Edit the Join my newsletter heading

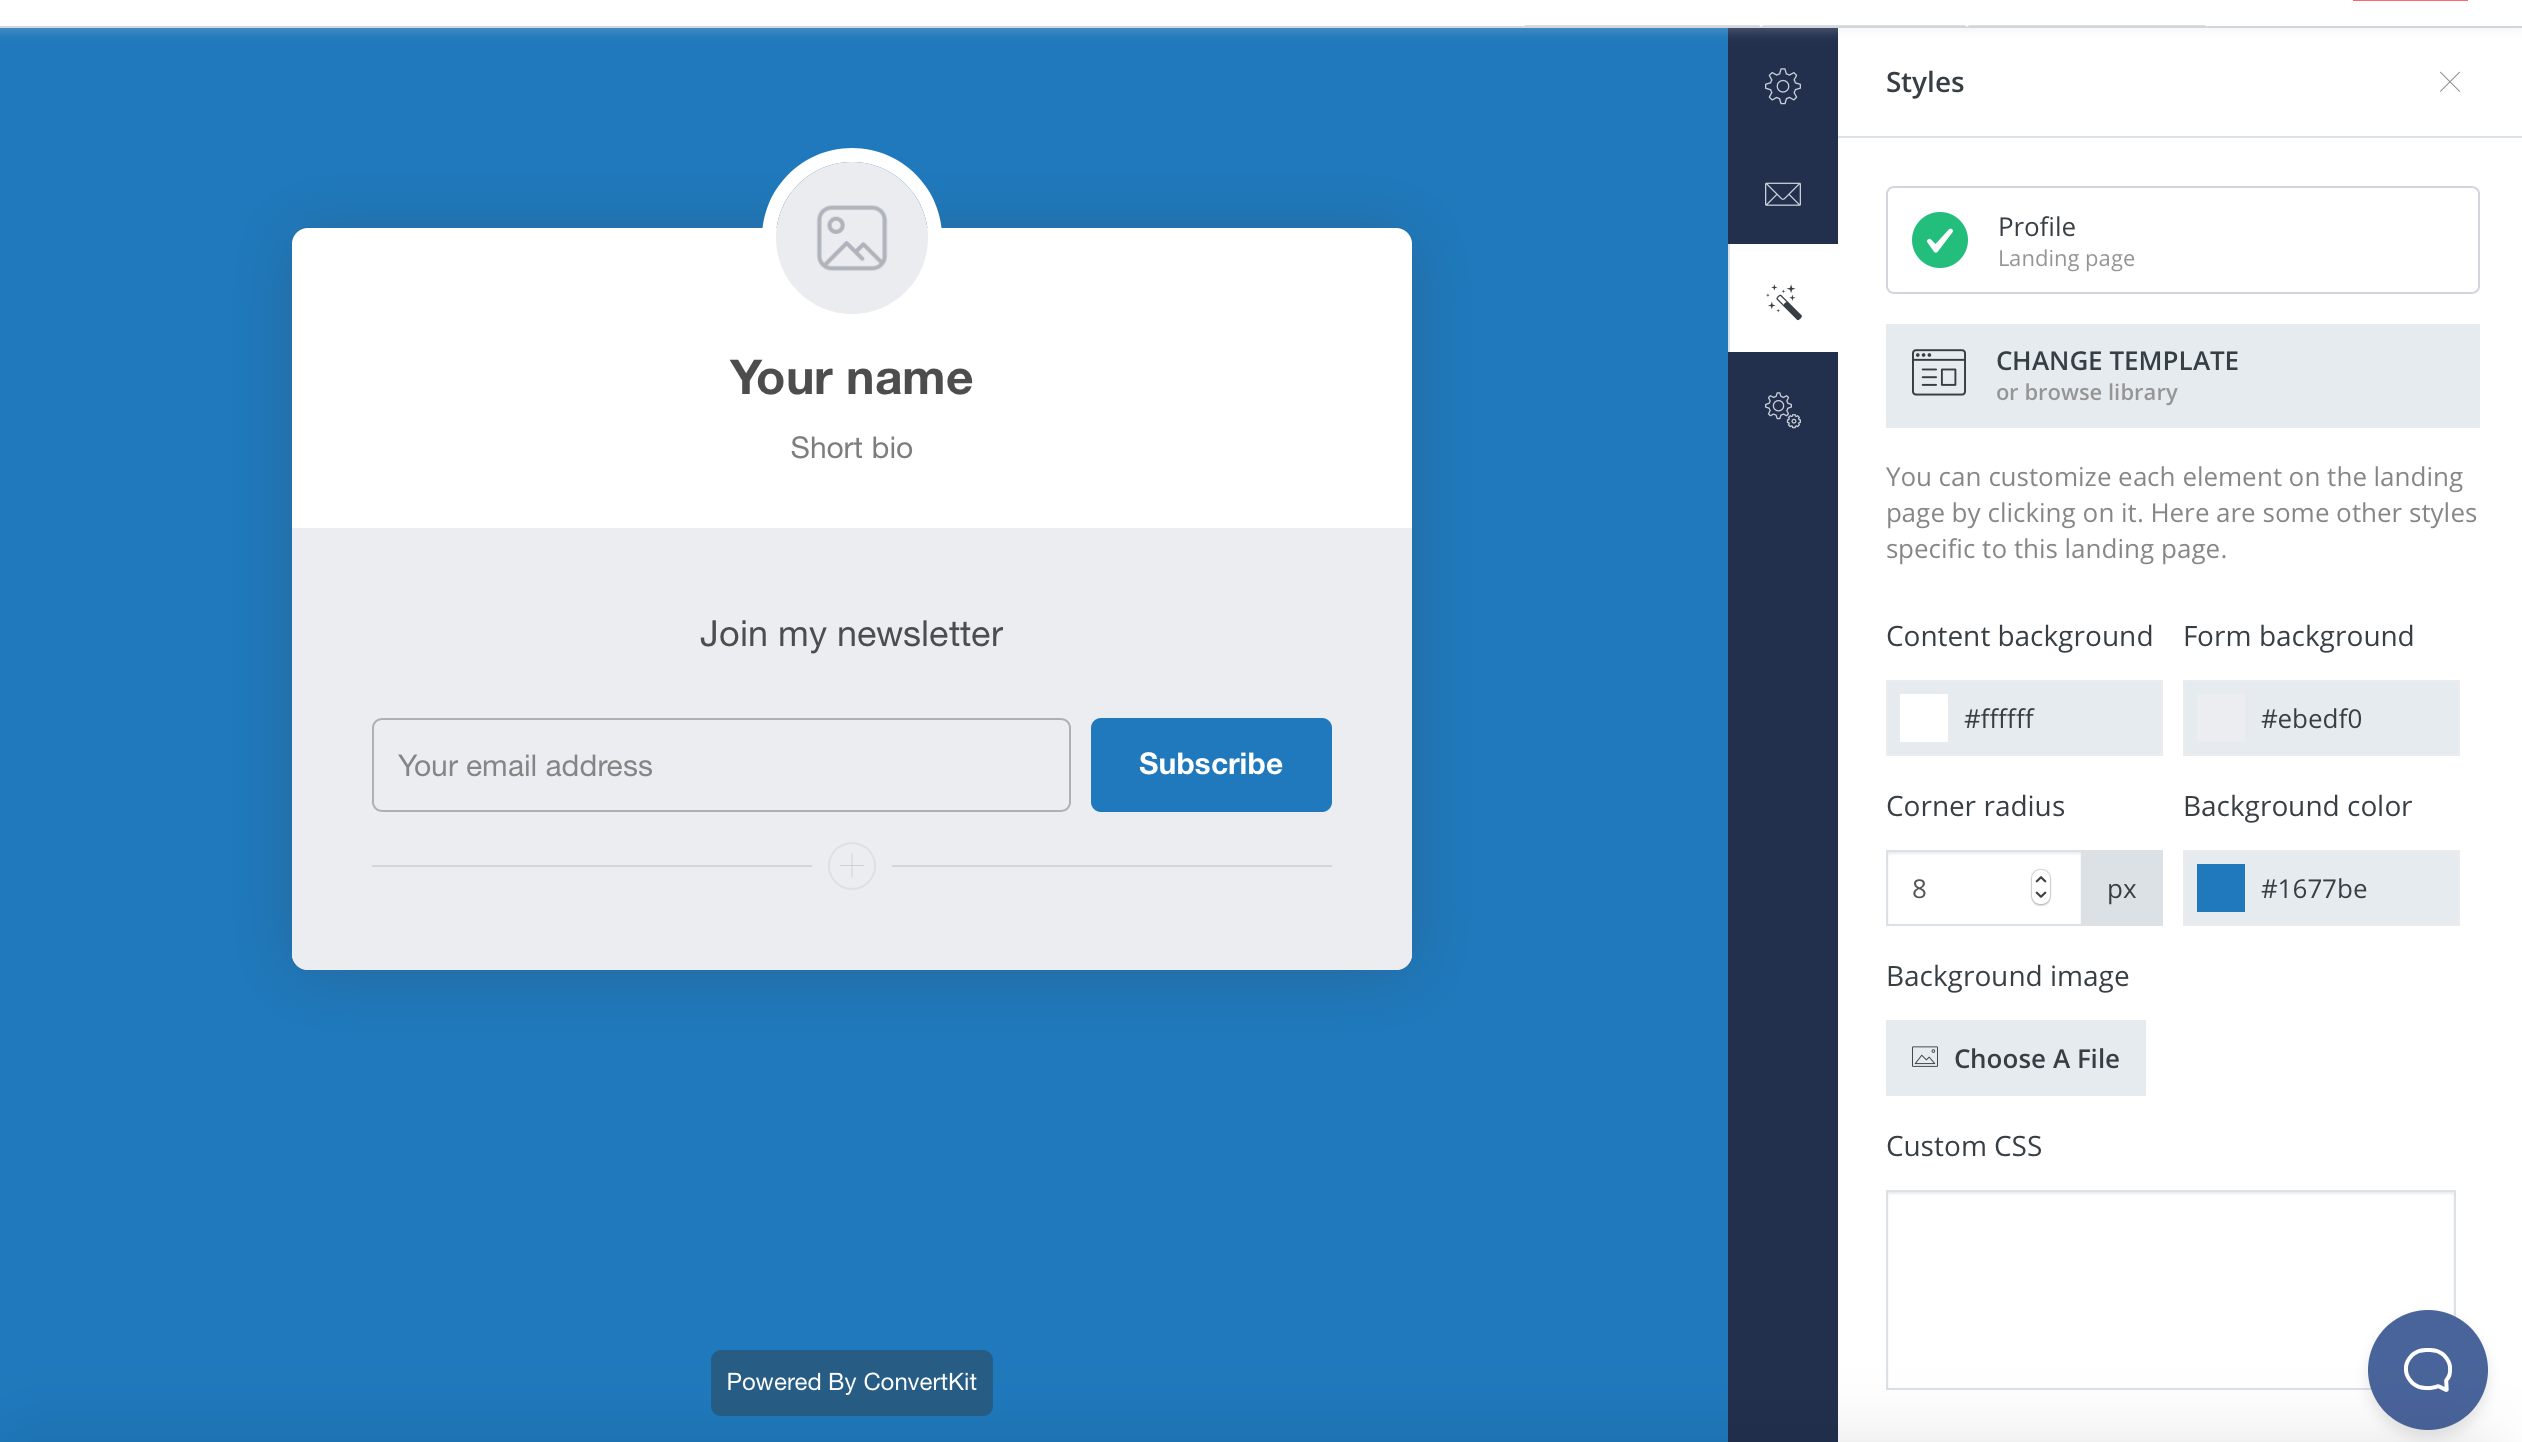coord(851,634)
